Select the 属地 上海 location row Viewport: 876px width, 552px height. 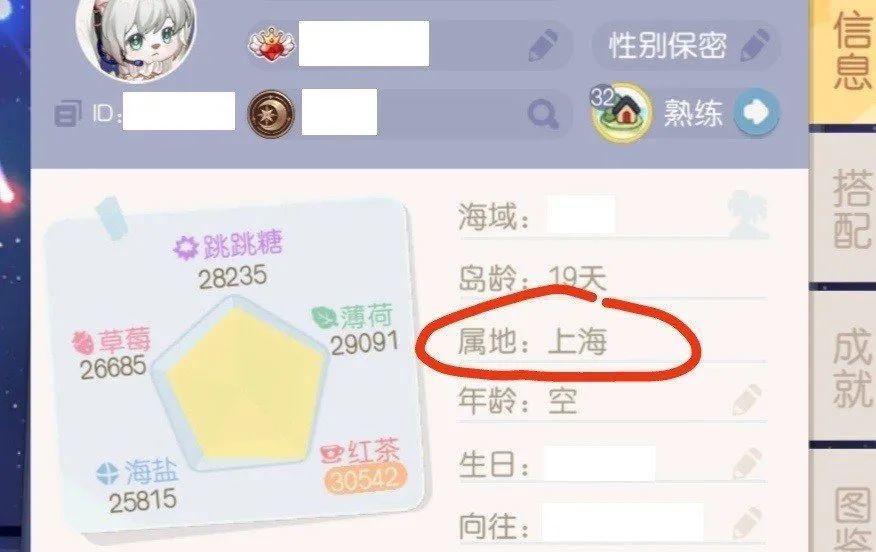click(x=612, y=342)
